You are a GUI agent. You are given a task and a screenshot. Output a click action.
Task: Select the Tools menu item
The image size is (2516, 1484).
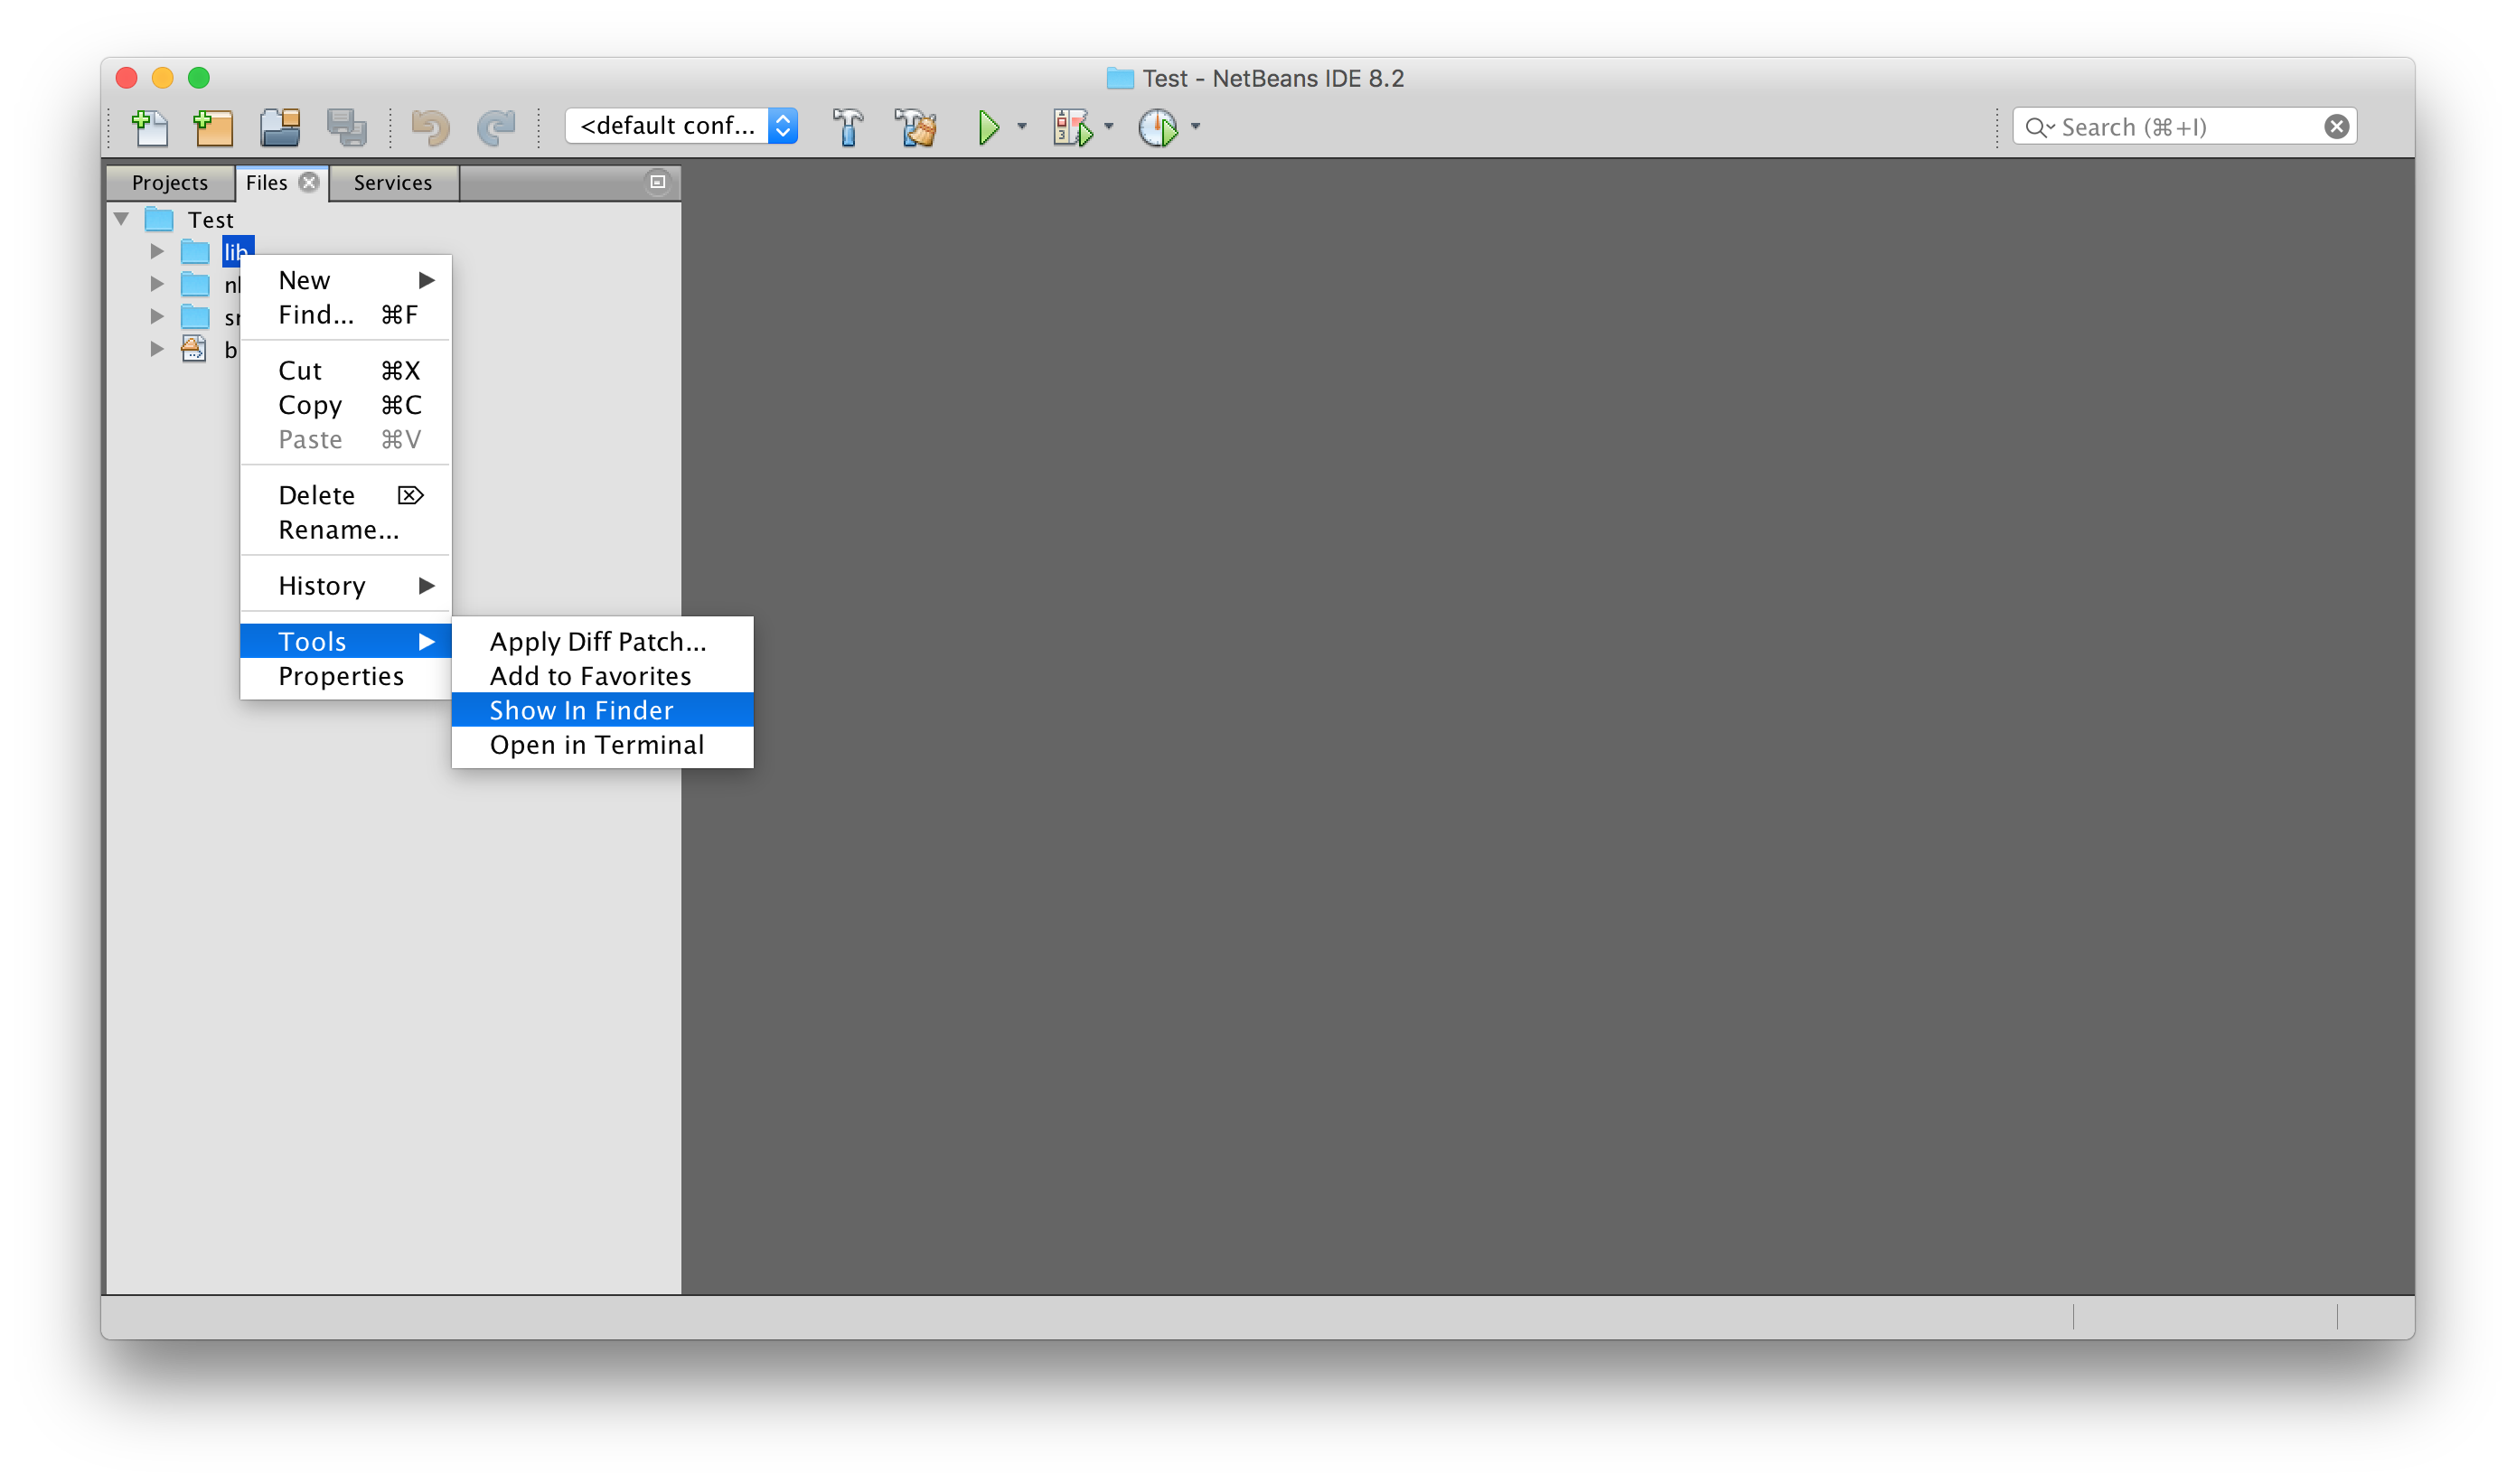click(346, 641)
